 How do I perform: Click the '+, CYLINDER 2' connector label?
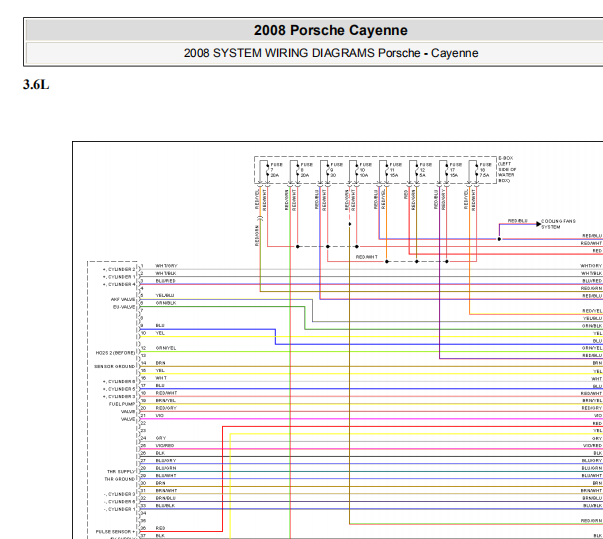[119, 270]
